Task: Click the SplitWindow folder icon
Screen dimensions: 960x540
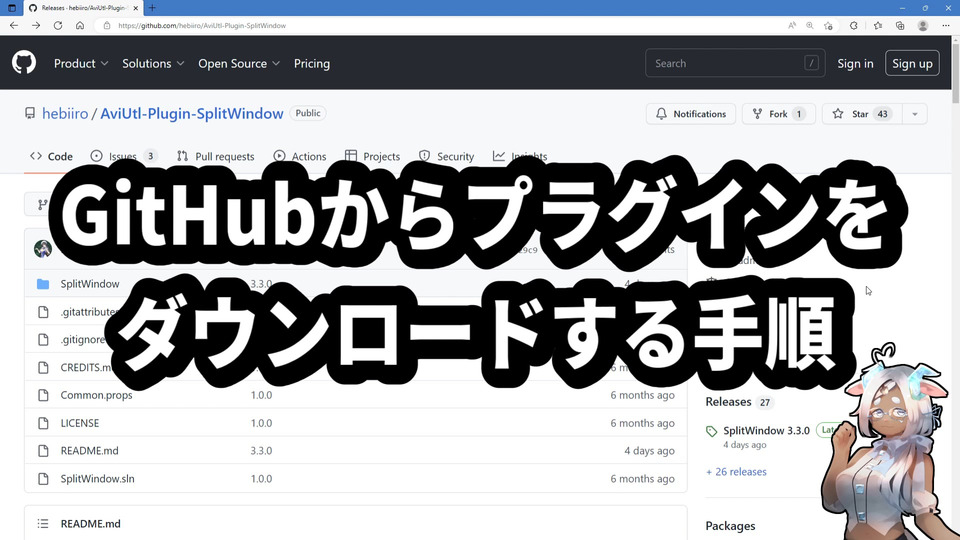Action: pos(43,284)
